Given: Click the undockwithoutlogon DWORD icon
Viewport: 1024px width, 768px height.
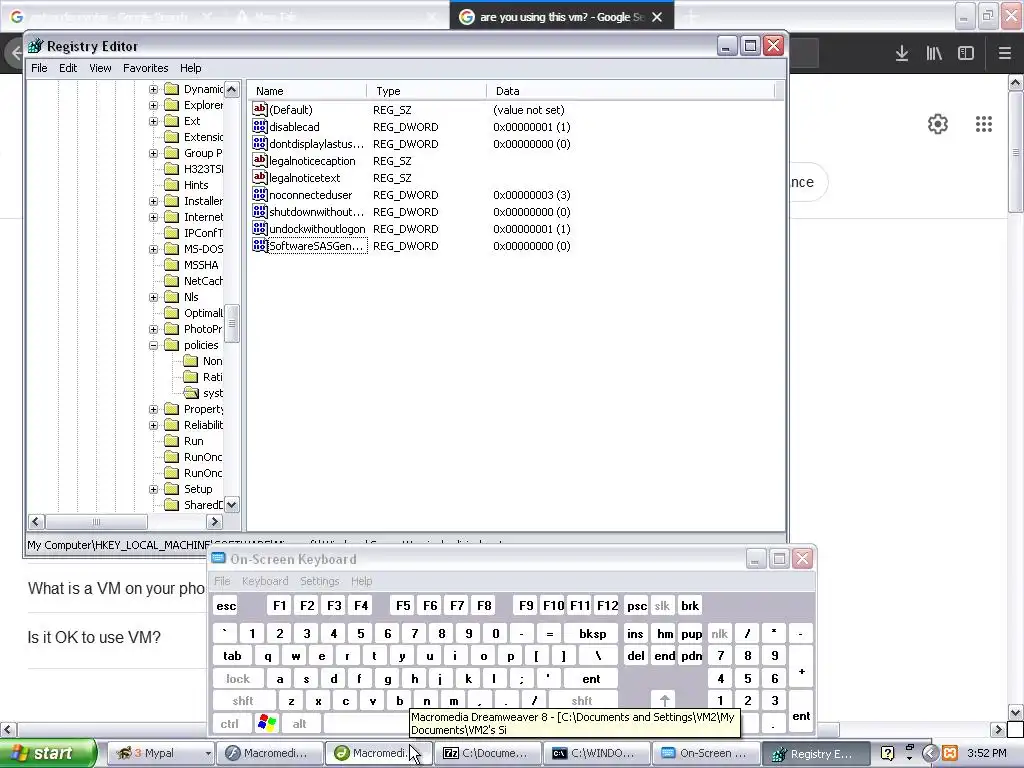Looking at the screenshot, I should click(260, 229).
